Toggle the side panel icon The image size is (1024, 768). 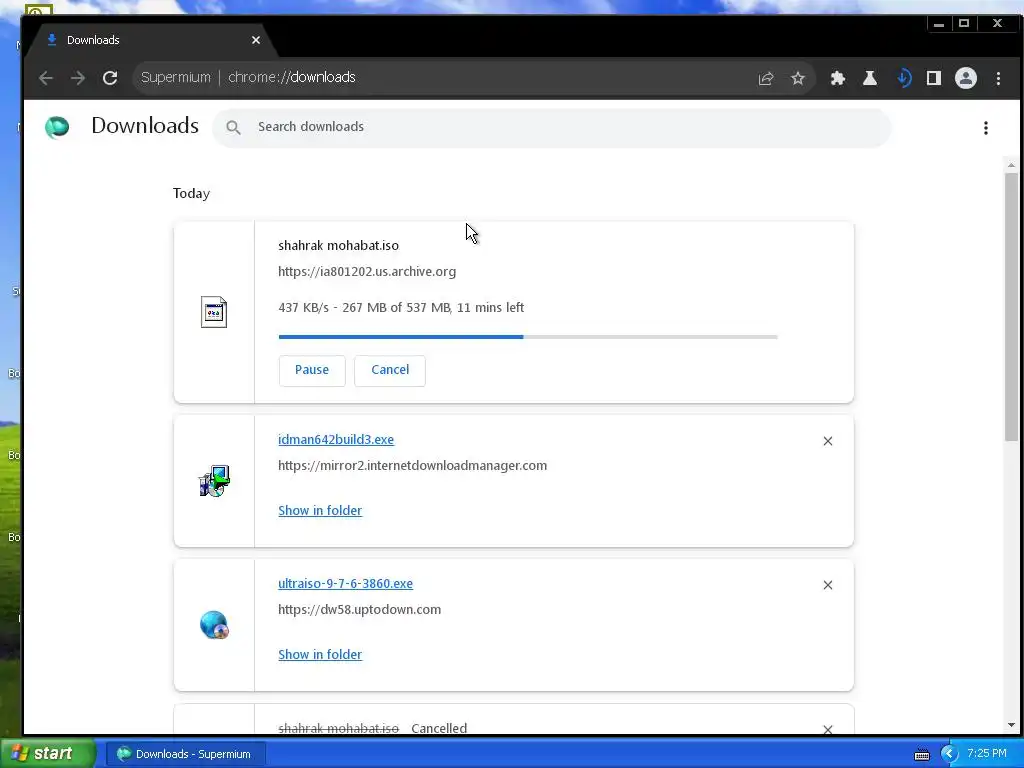(x=934, y=78)
